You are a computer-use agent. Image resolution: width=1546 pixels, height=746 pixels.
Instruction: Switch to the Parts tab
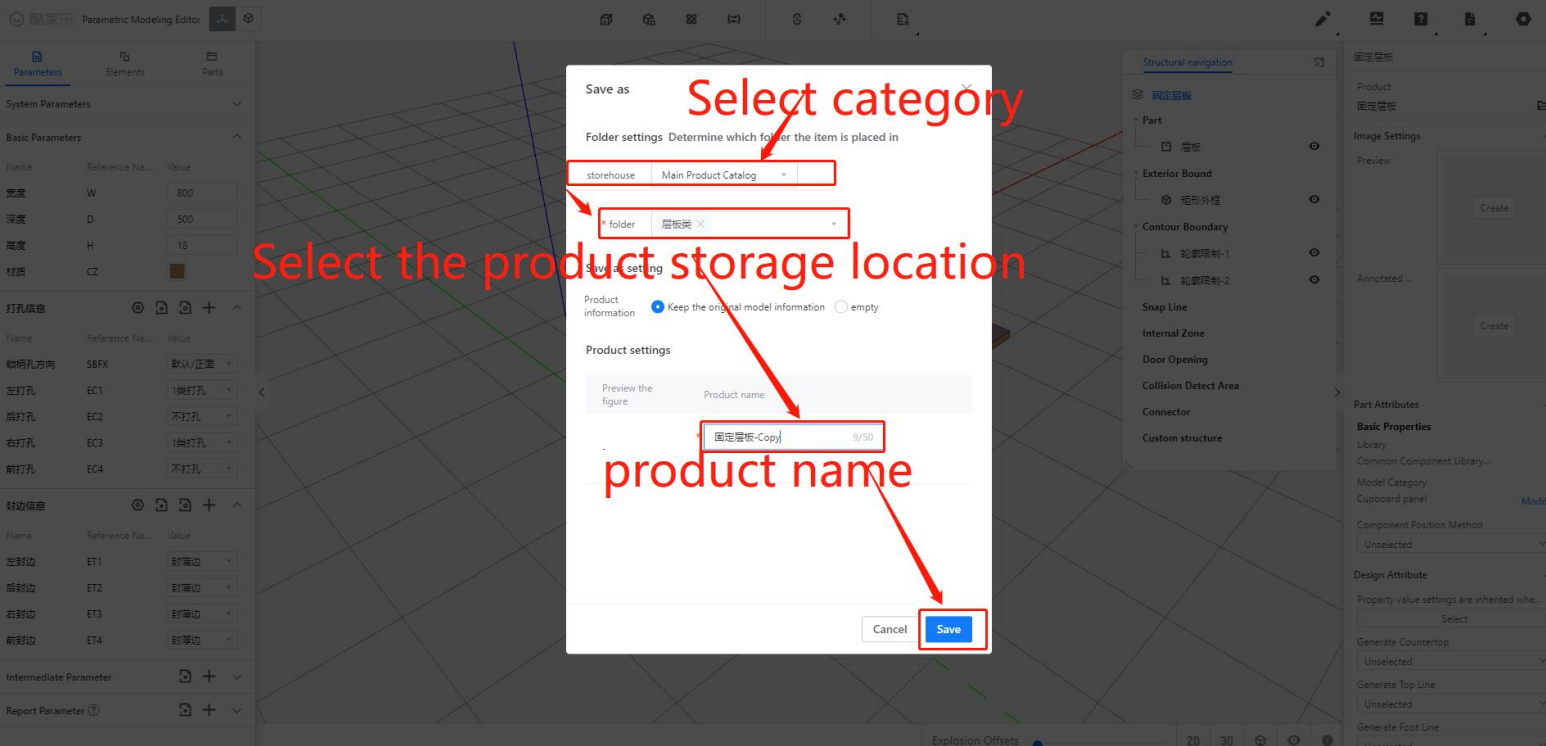pyautogui.click(x=212, y=64)
